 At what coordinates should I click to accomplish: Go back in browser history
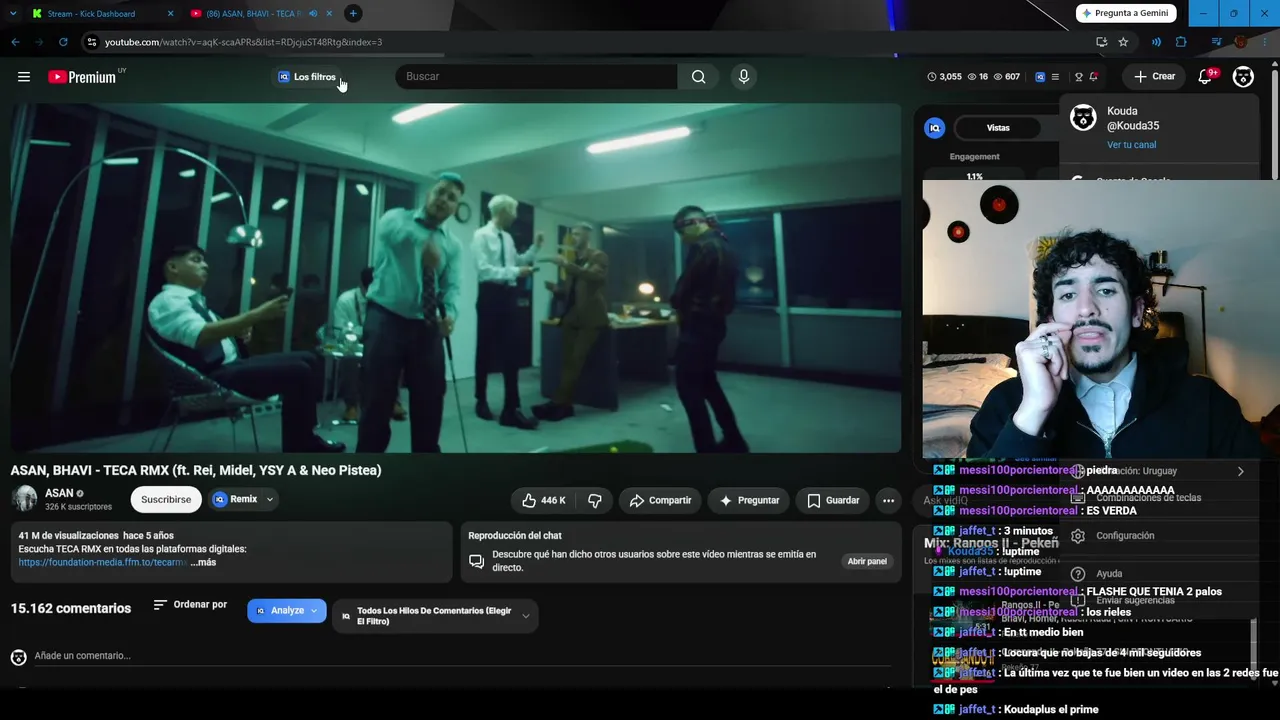pyautogui.click(x=15, y=42)
